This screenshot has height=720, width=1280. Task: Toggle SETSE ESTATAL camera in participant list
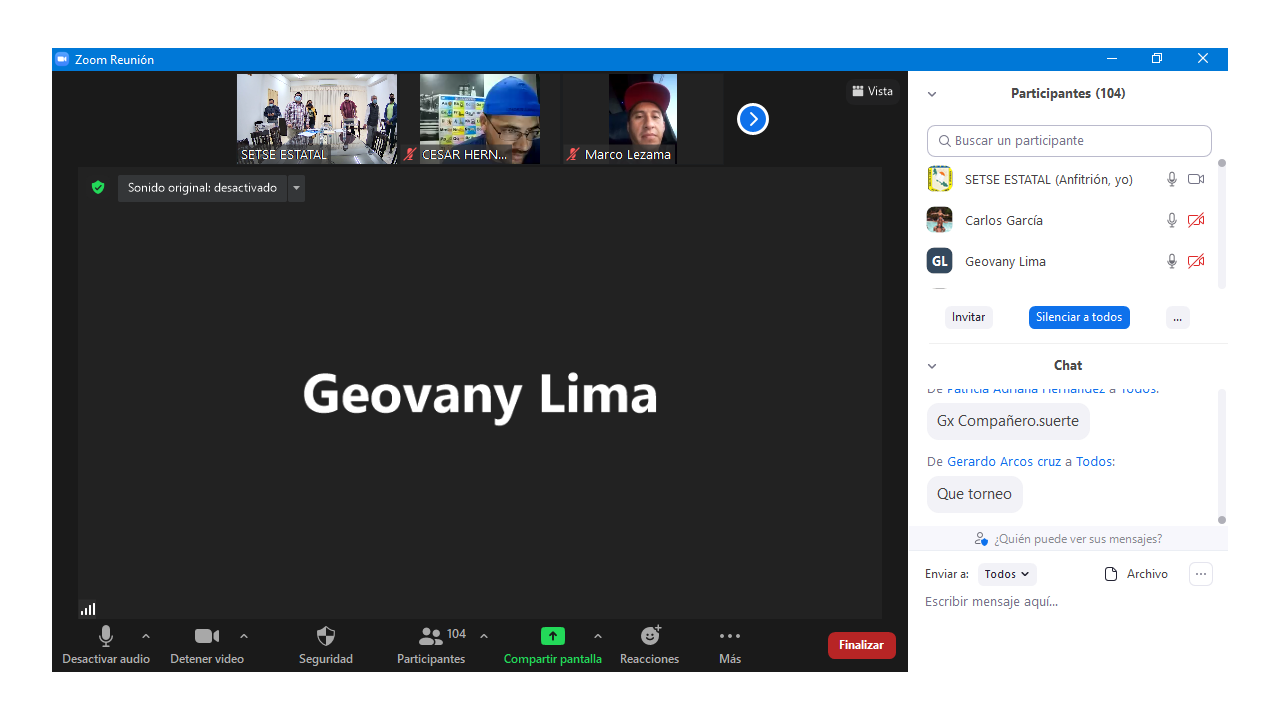(x=1196, y=179)
